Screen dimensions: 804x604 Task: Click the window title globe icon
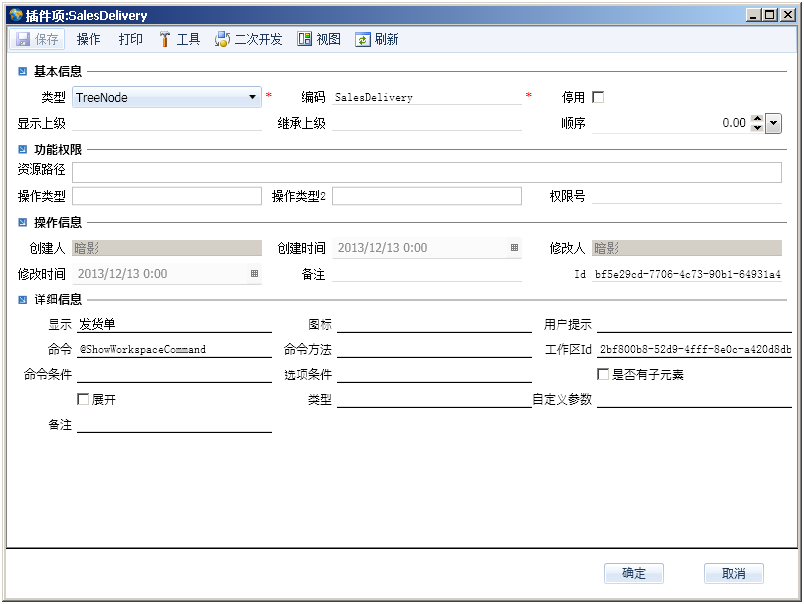click(x=16, y=15)
